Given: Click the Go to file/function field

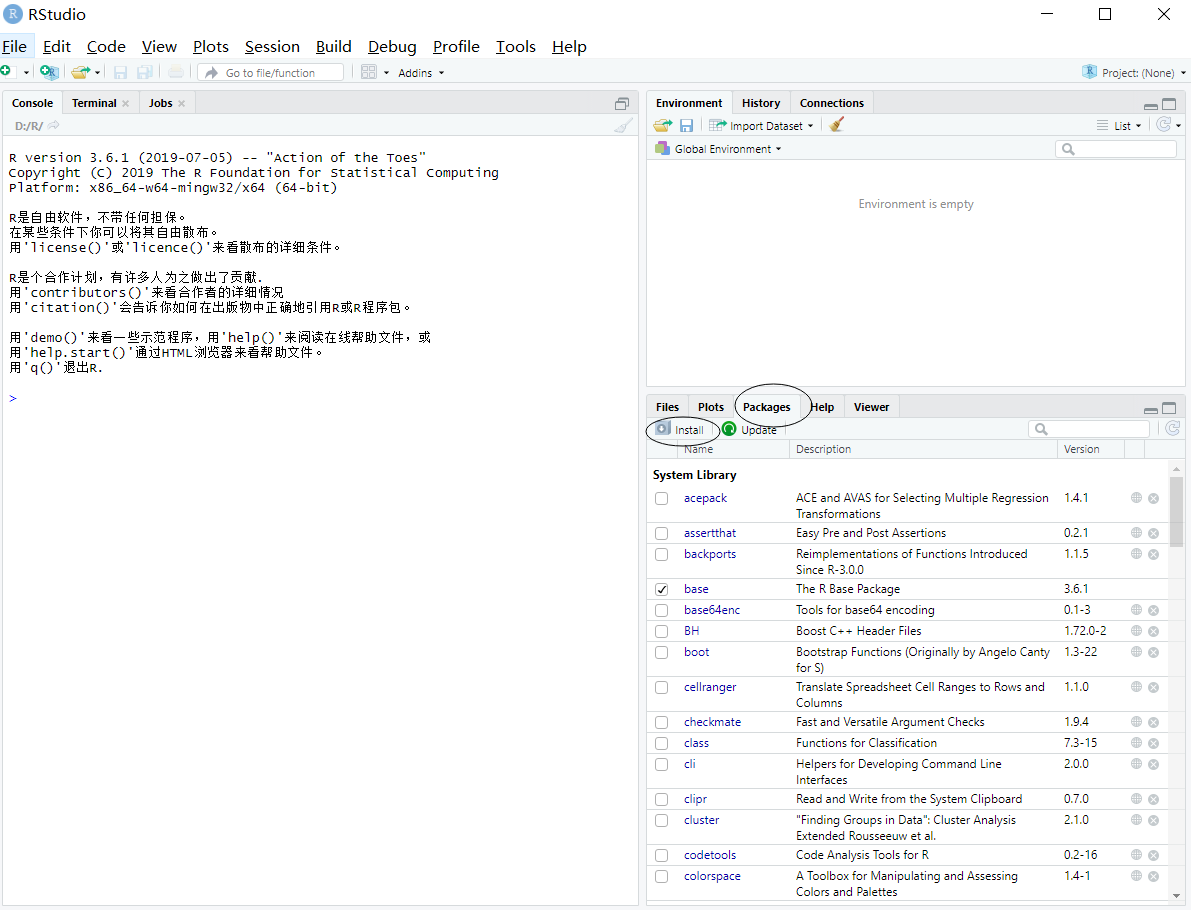Looking at the screenshot, I should pos(271,72).
